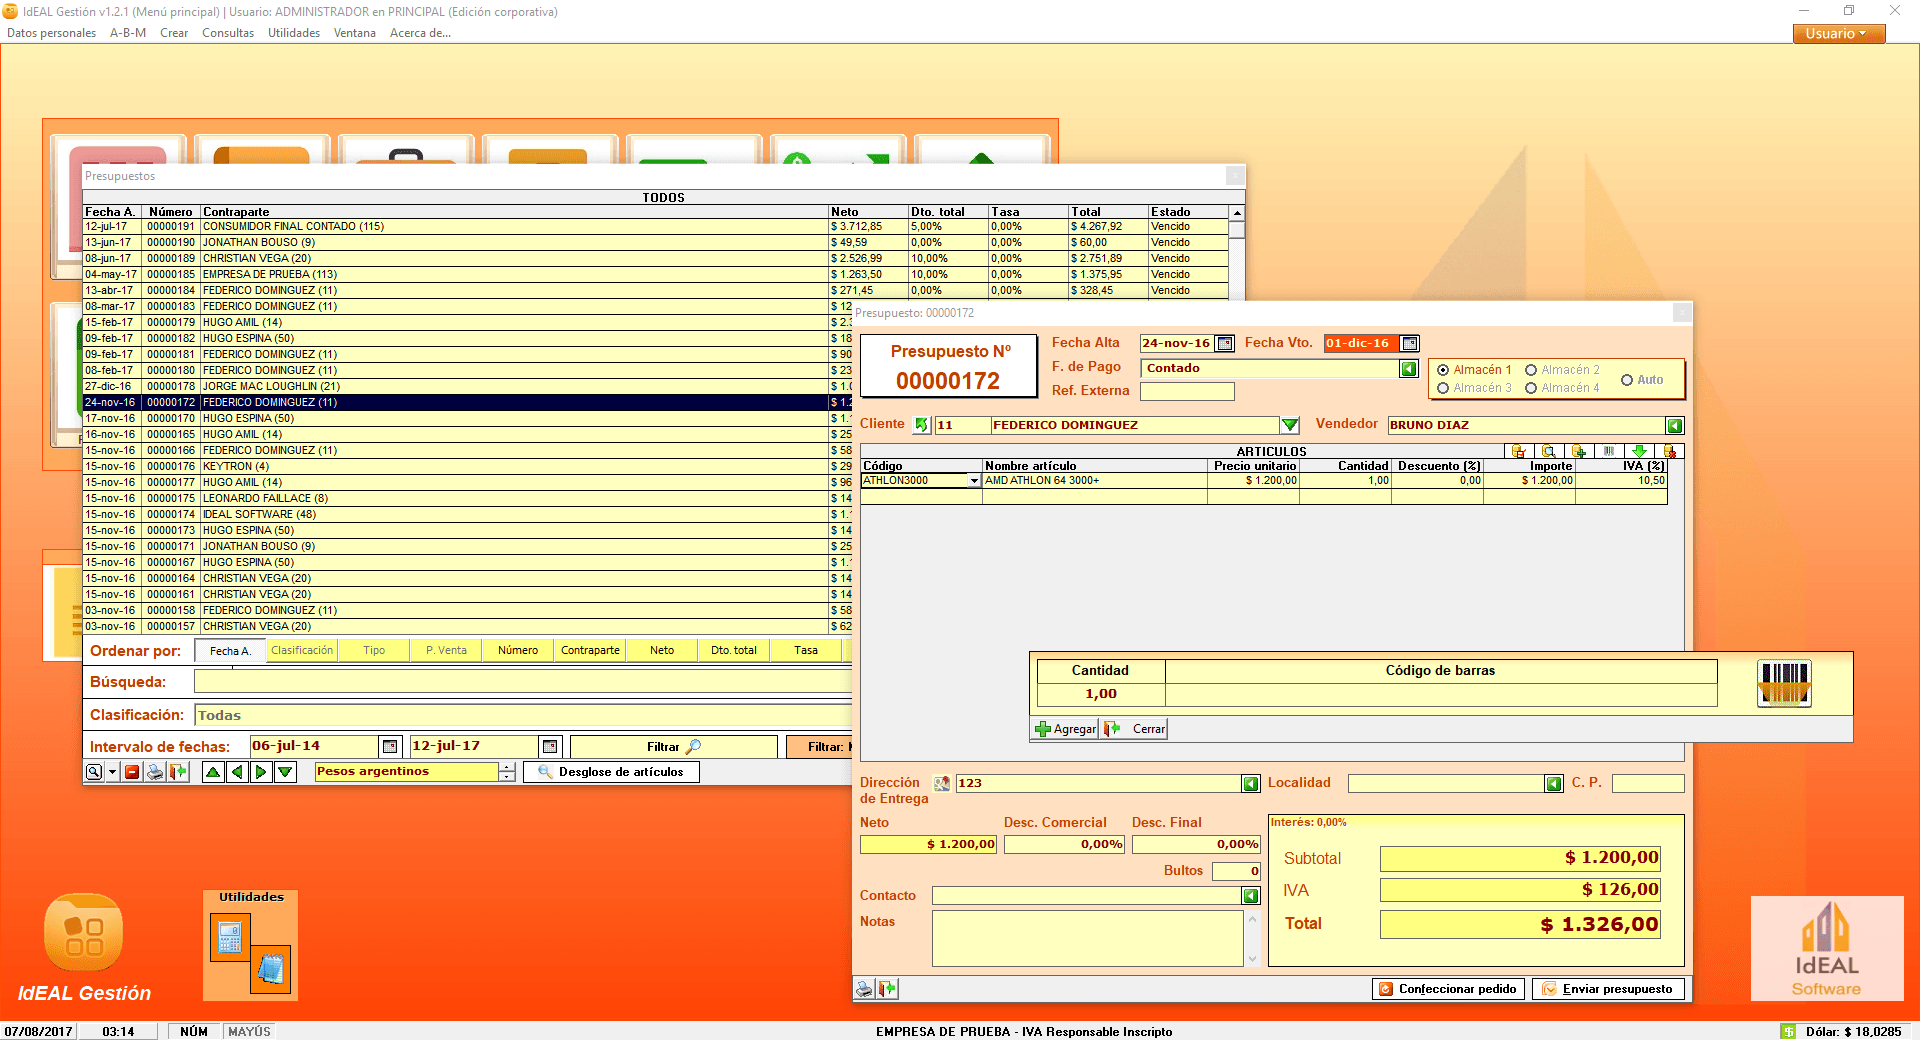Click the dollar exchange icon in status bar
Image resolution: width=1920 pixels, height=1040 pixels.
pyautogui.click(x=1788, y=1031)
